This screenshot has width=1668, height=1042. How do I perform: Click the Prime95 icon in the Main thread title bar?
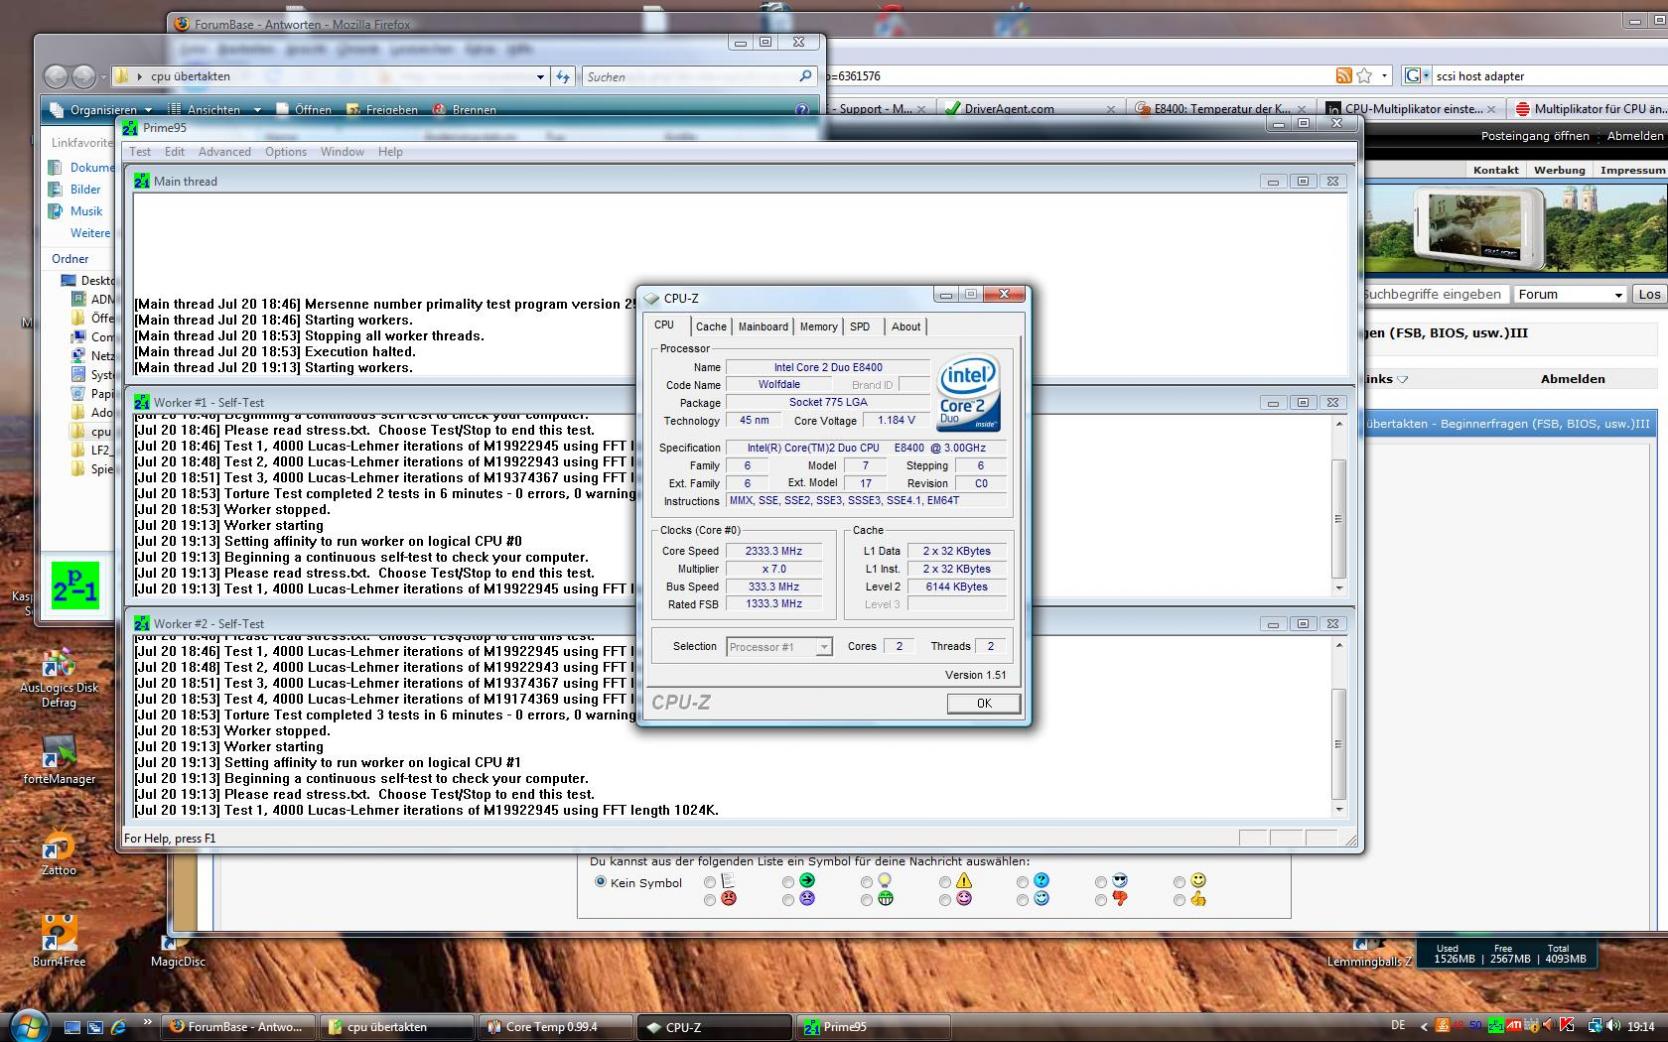click(142, 181)
